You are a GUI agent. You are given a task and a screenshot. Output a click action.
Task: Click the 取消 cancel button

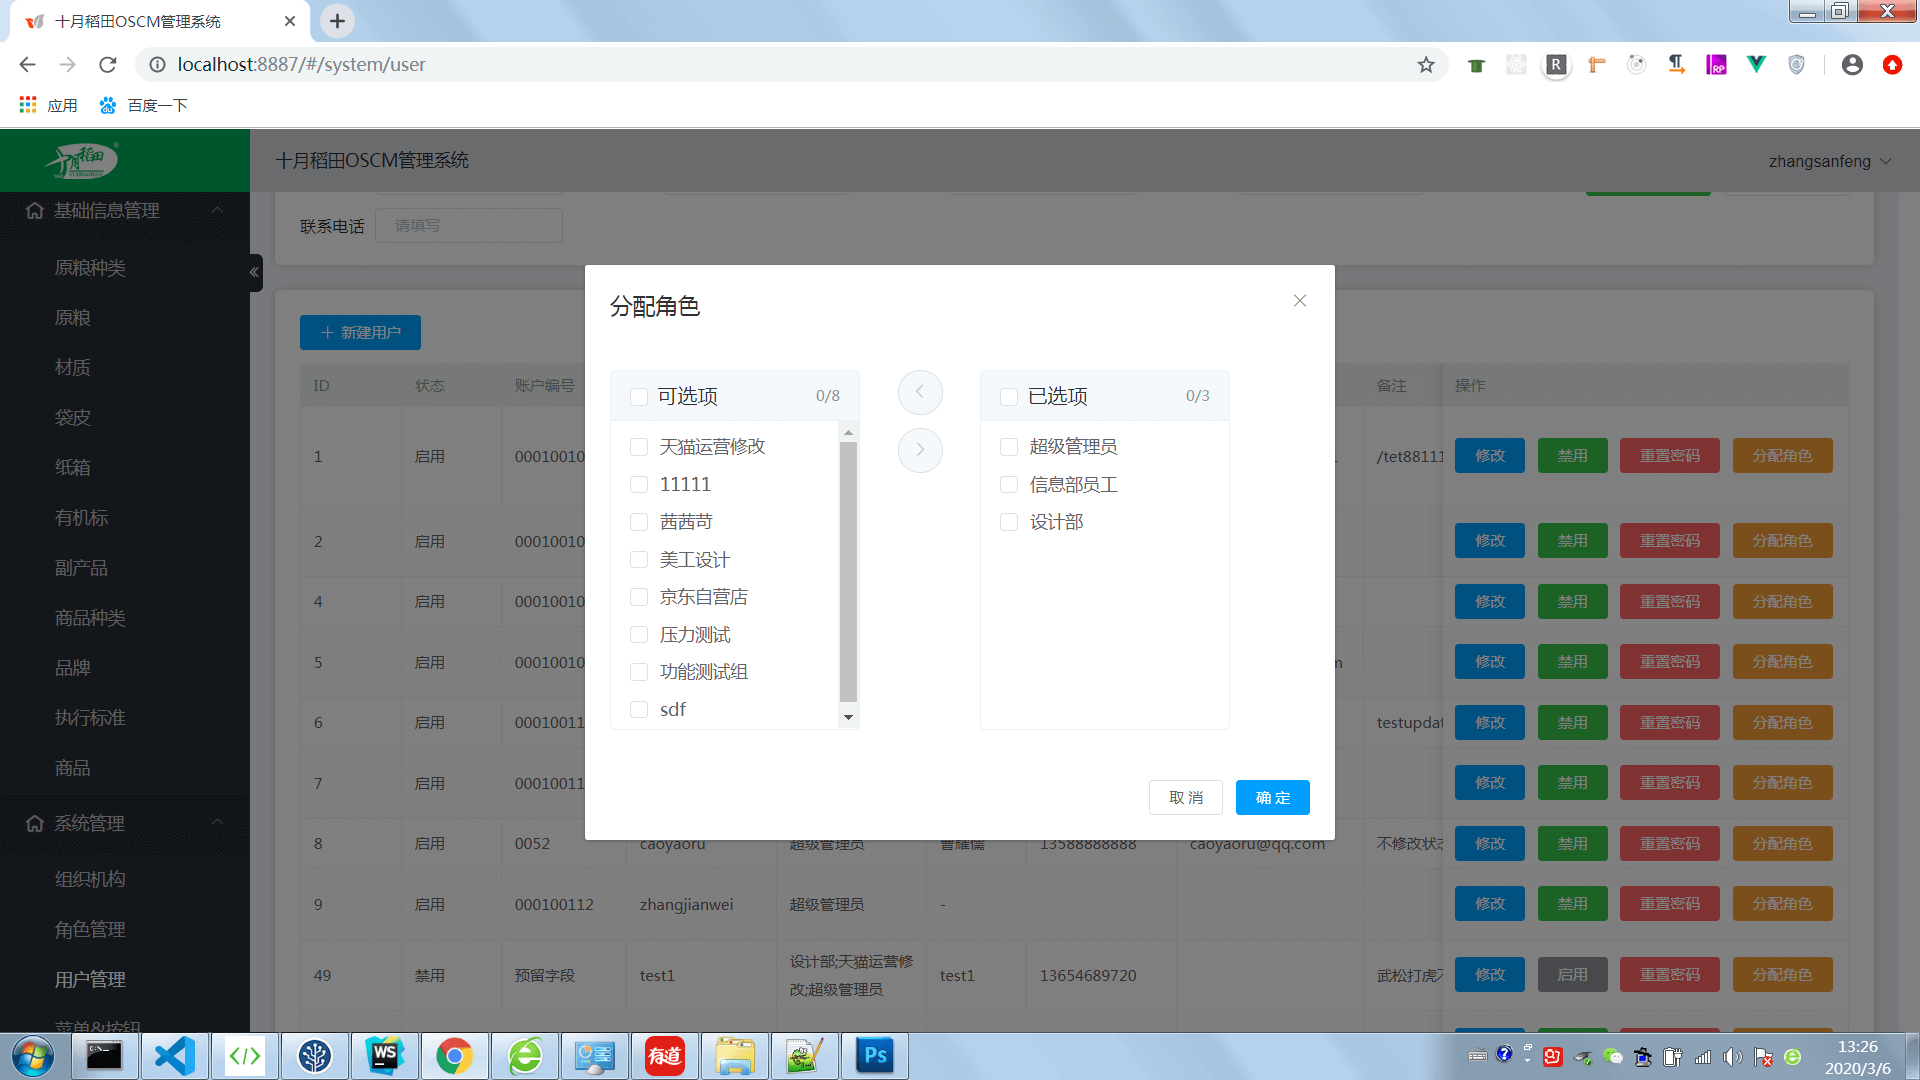pos(1186,798)
